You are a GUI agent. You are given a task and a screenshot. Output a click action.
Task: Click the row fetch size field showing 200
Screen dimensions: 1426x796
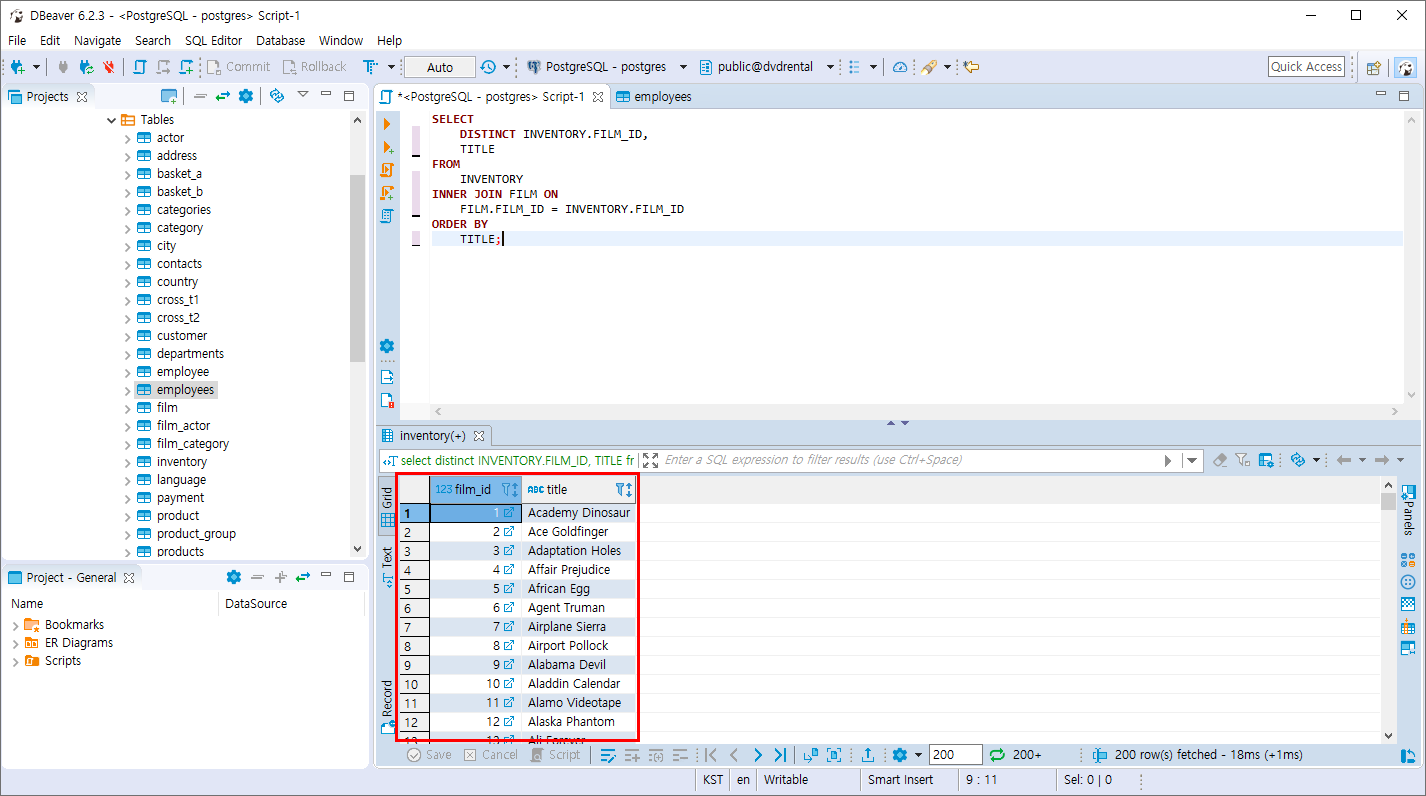[955, 755]
